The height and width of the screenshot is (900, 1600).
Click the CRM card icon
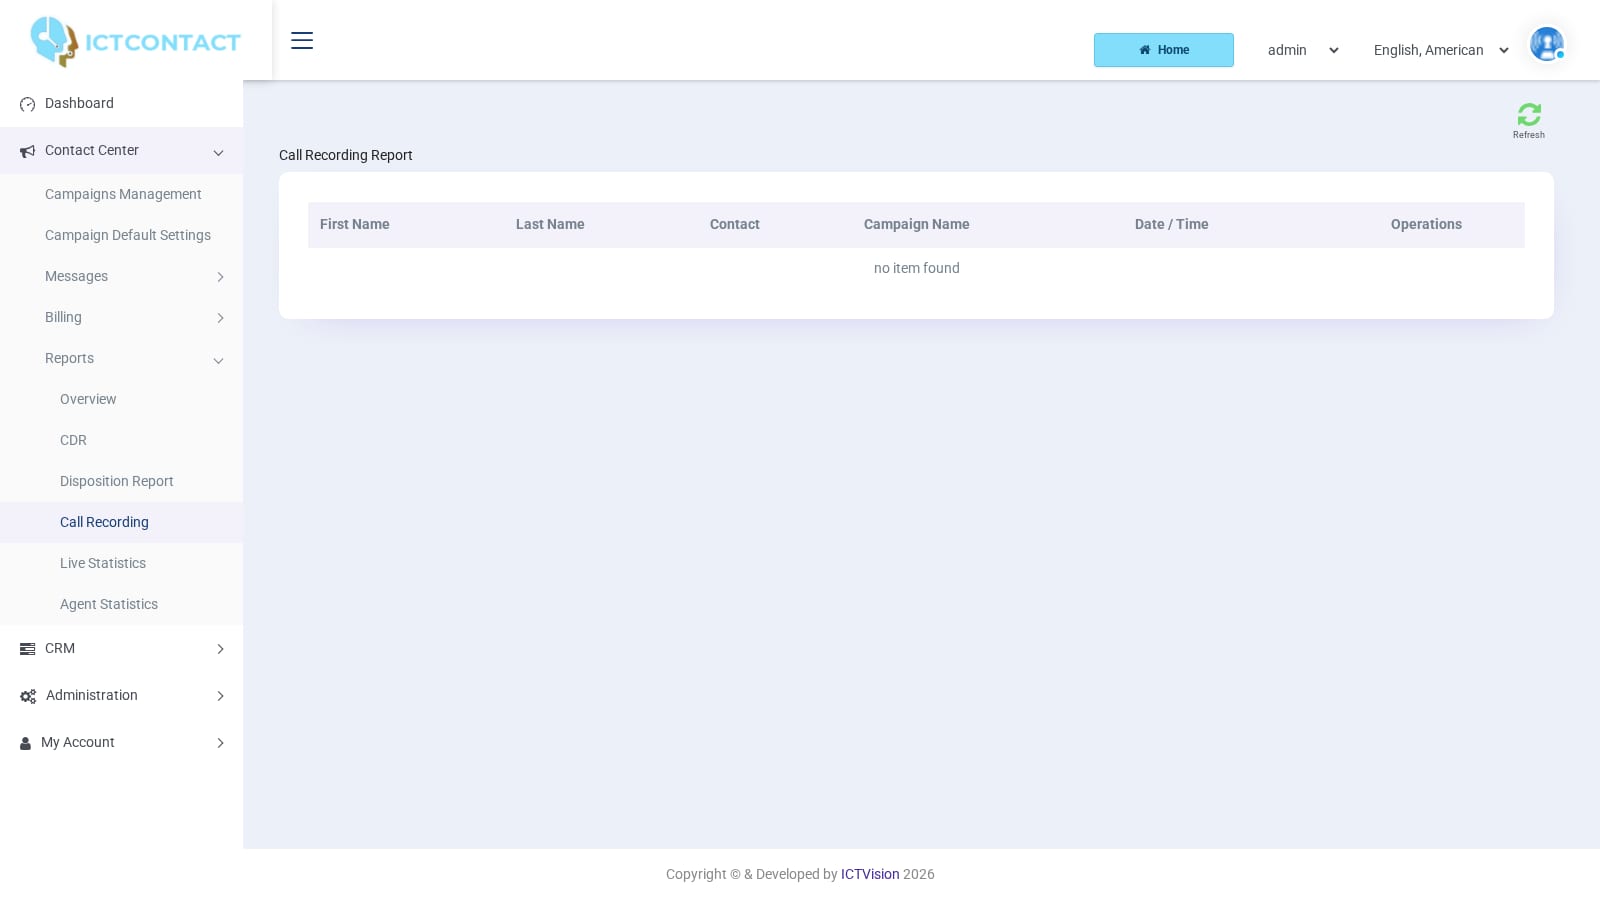(28, 649)
